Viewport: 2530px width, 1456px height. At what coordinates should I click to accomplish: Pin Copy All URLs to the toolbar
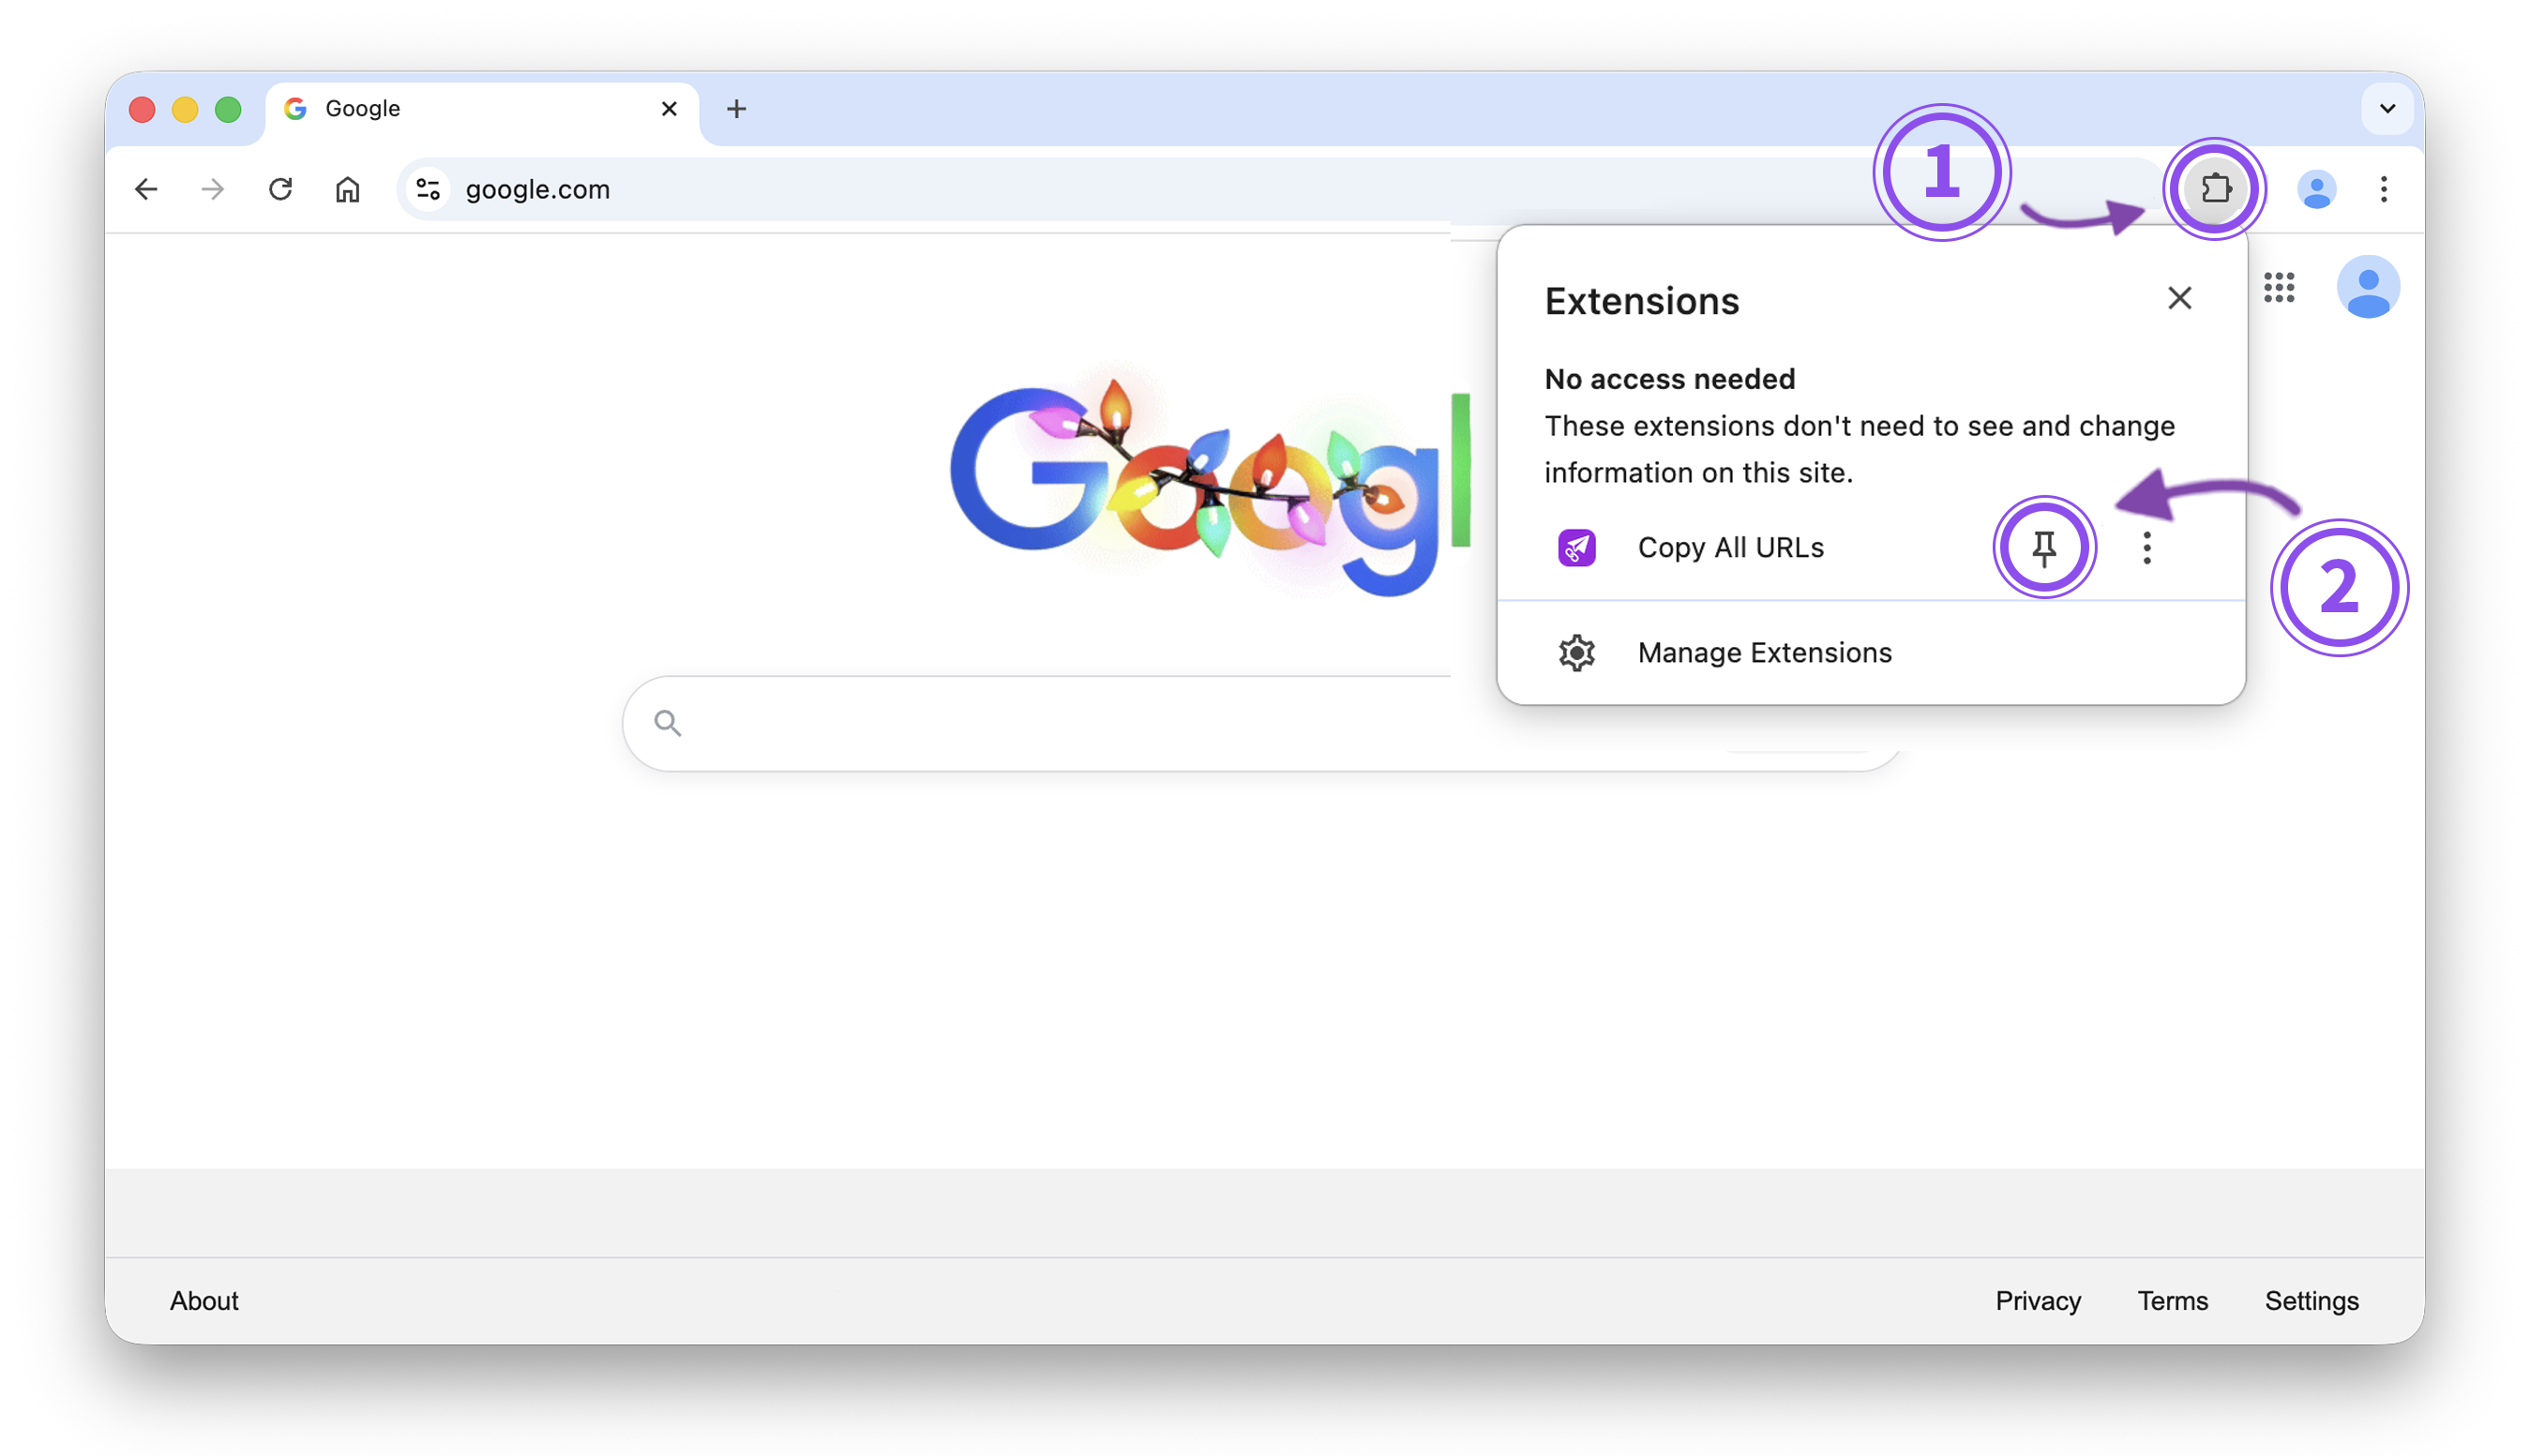click(2045, 547)
